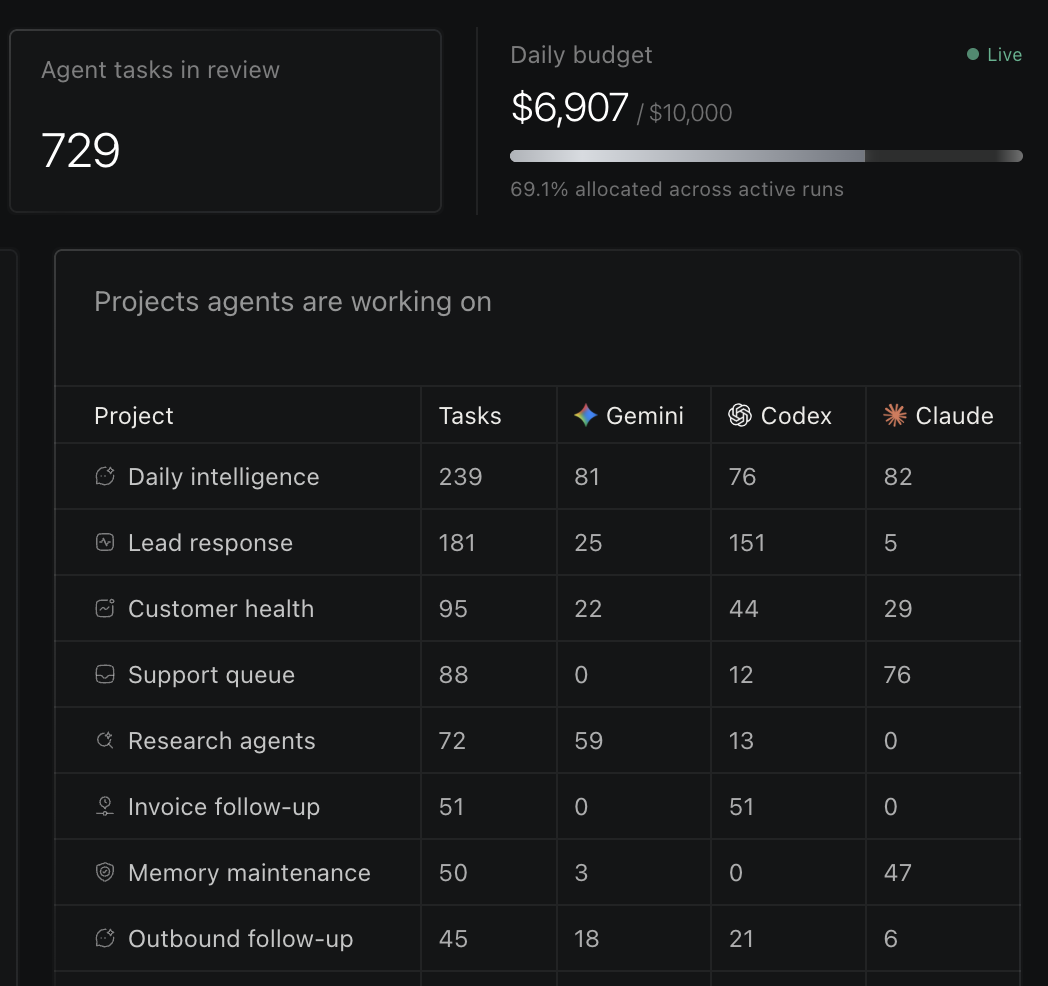
Task: Select the Lead response Codex count 151
Action: 747,542
